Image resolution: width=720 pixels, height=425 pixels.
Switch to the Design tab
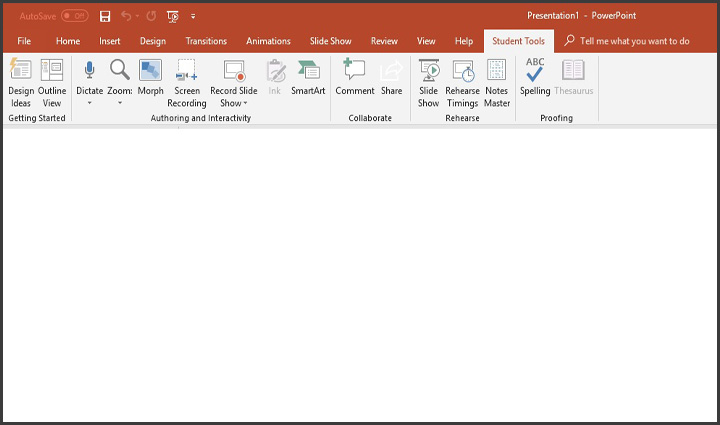coord(153,41)
